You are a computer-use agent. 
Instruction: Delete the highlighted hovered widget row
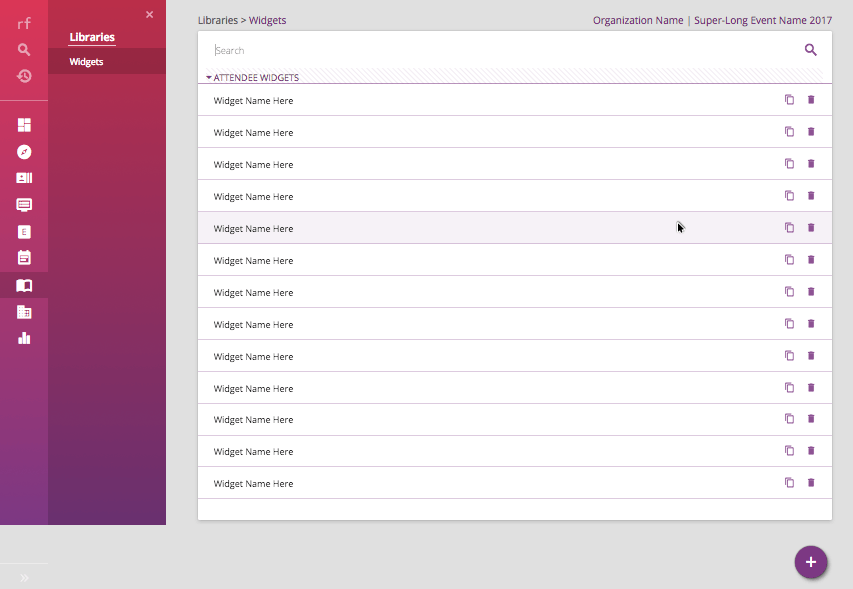811,228
